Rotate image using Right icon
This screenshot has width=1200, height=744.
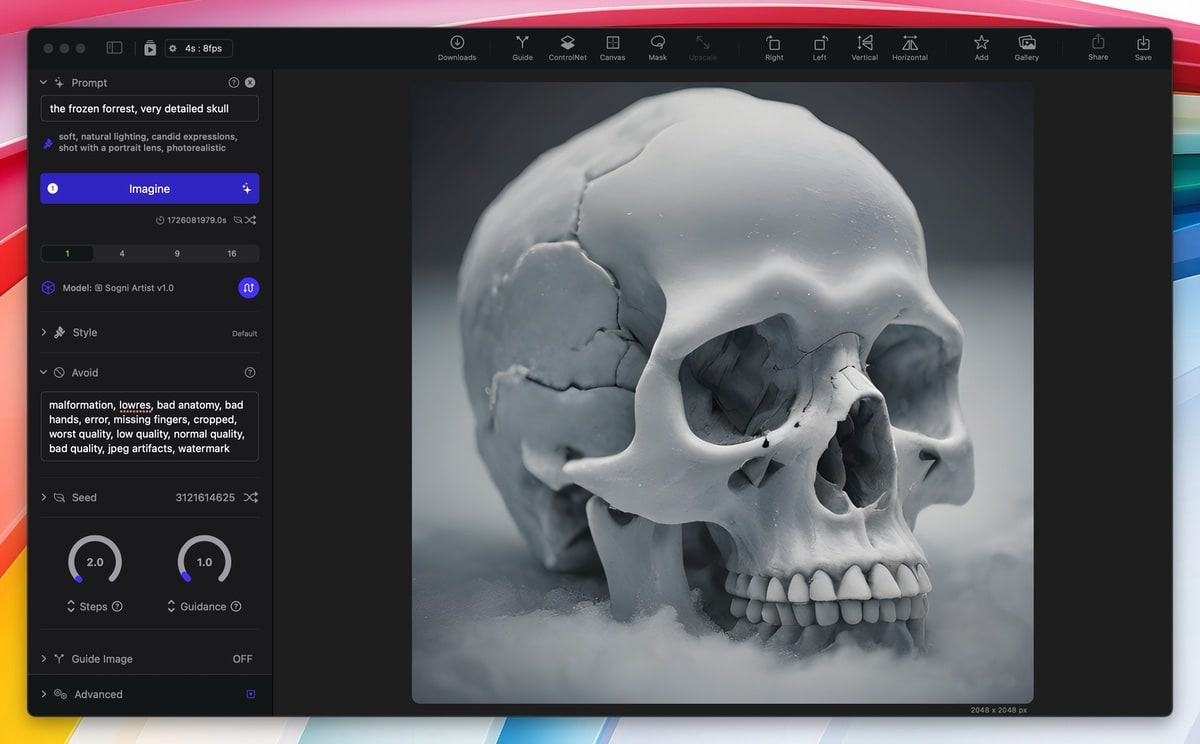pyautogui.click(x=774, y=46)
